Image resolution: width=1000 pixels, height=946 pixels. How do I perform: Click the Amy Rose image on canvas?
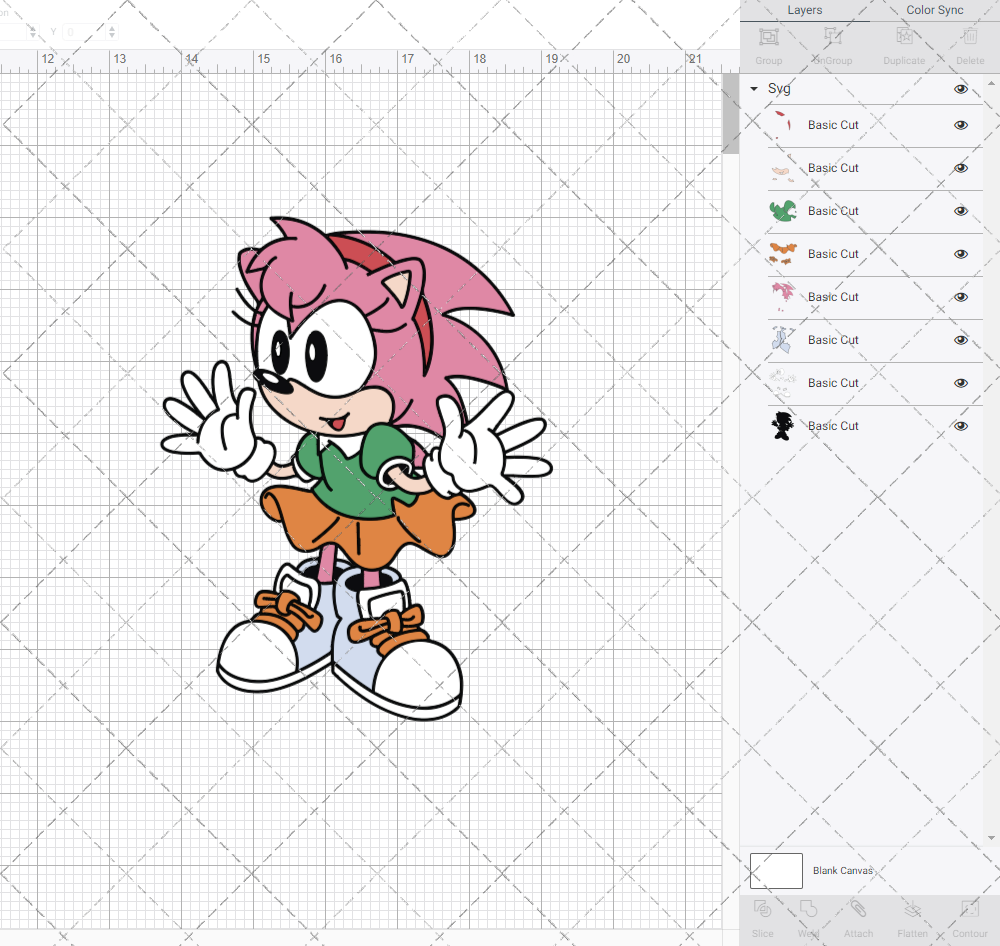pyautogui.click(x=357, y=469)
